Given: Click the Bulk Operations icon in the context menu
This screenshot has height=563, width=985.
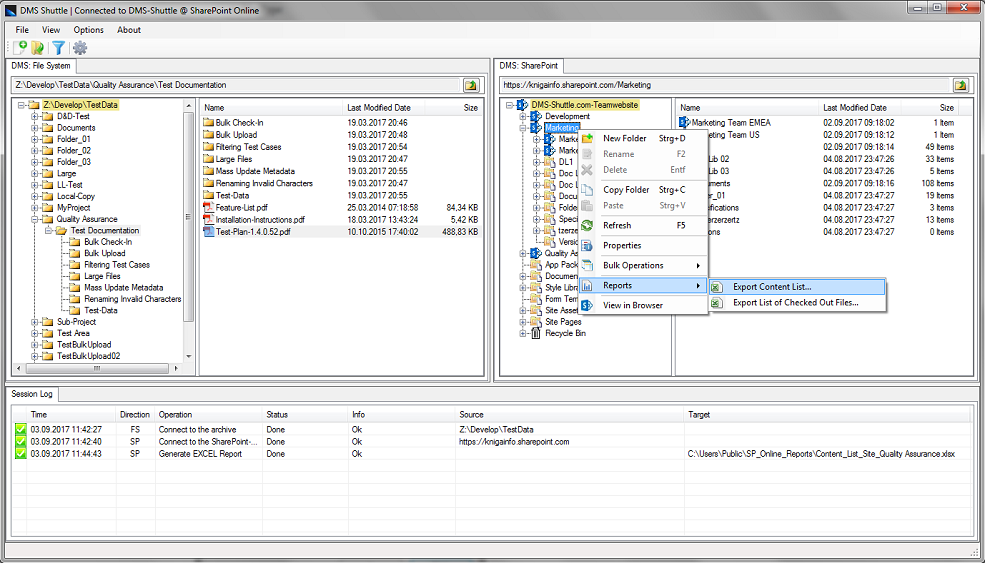Looking at the screenshot, I should point(587,266).
